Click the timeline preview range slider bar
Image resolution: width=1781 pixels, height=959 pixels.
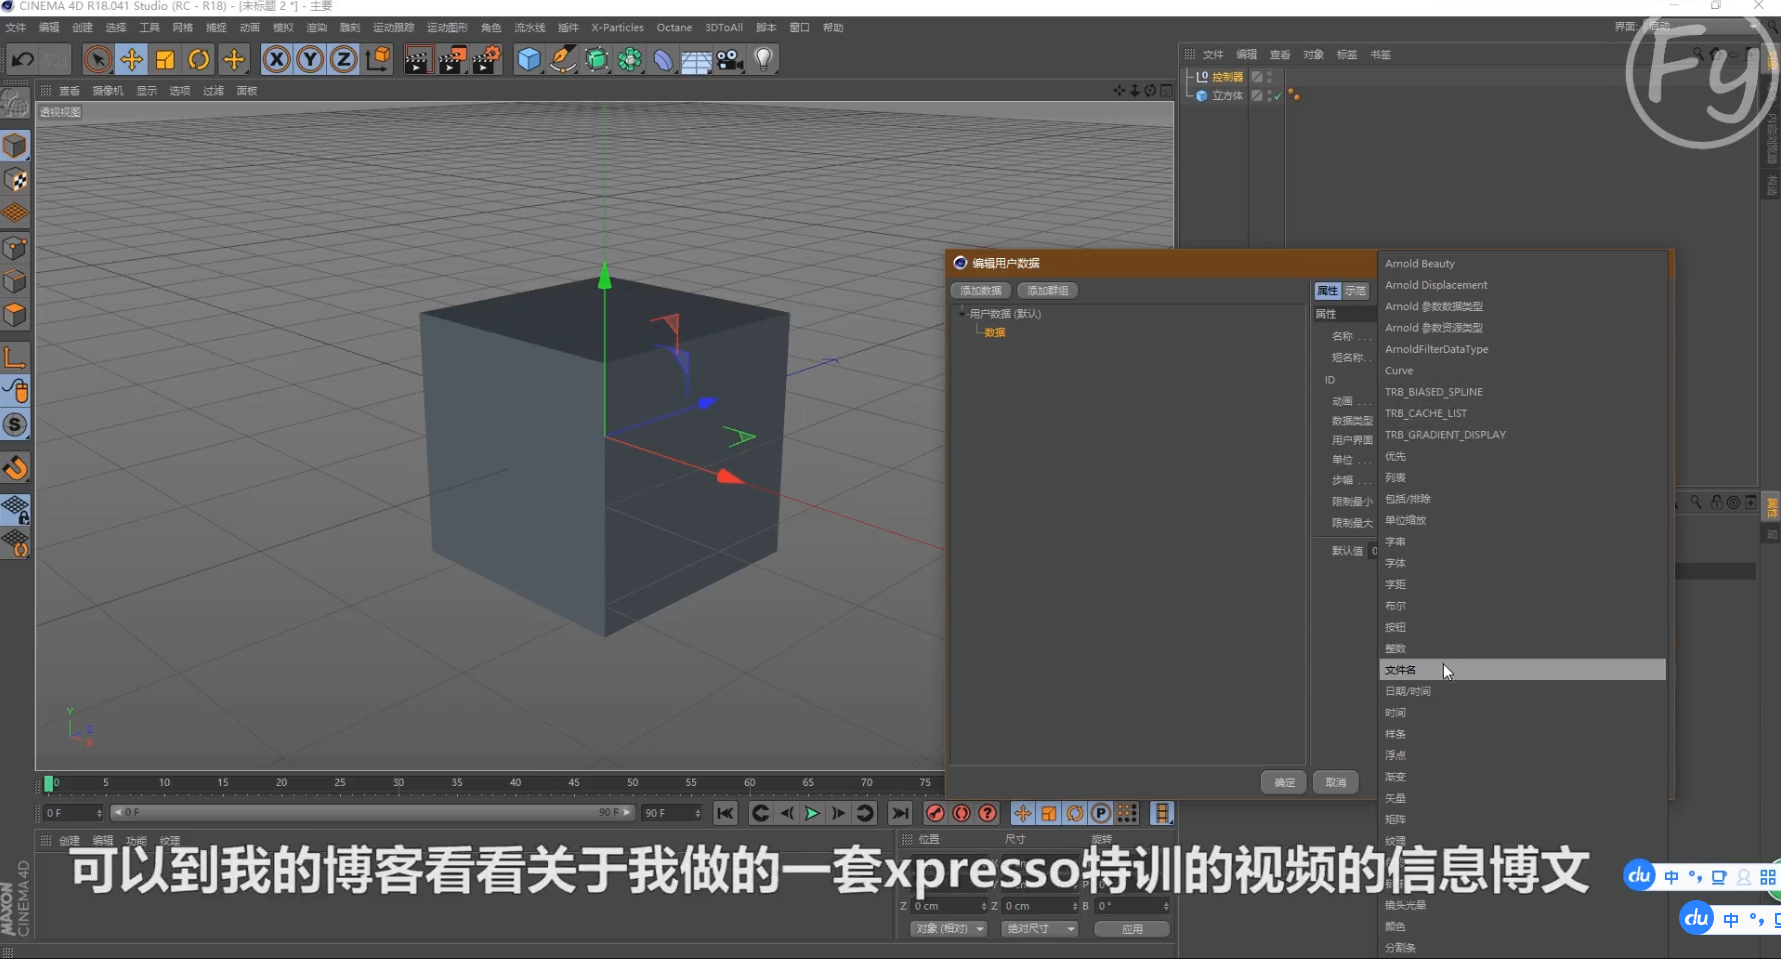(372, 813)
